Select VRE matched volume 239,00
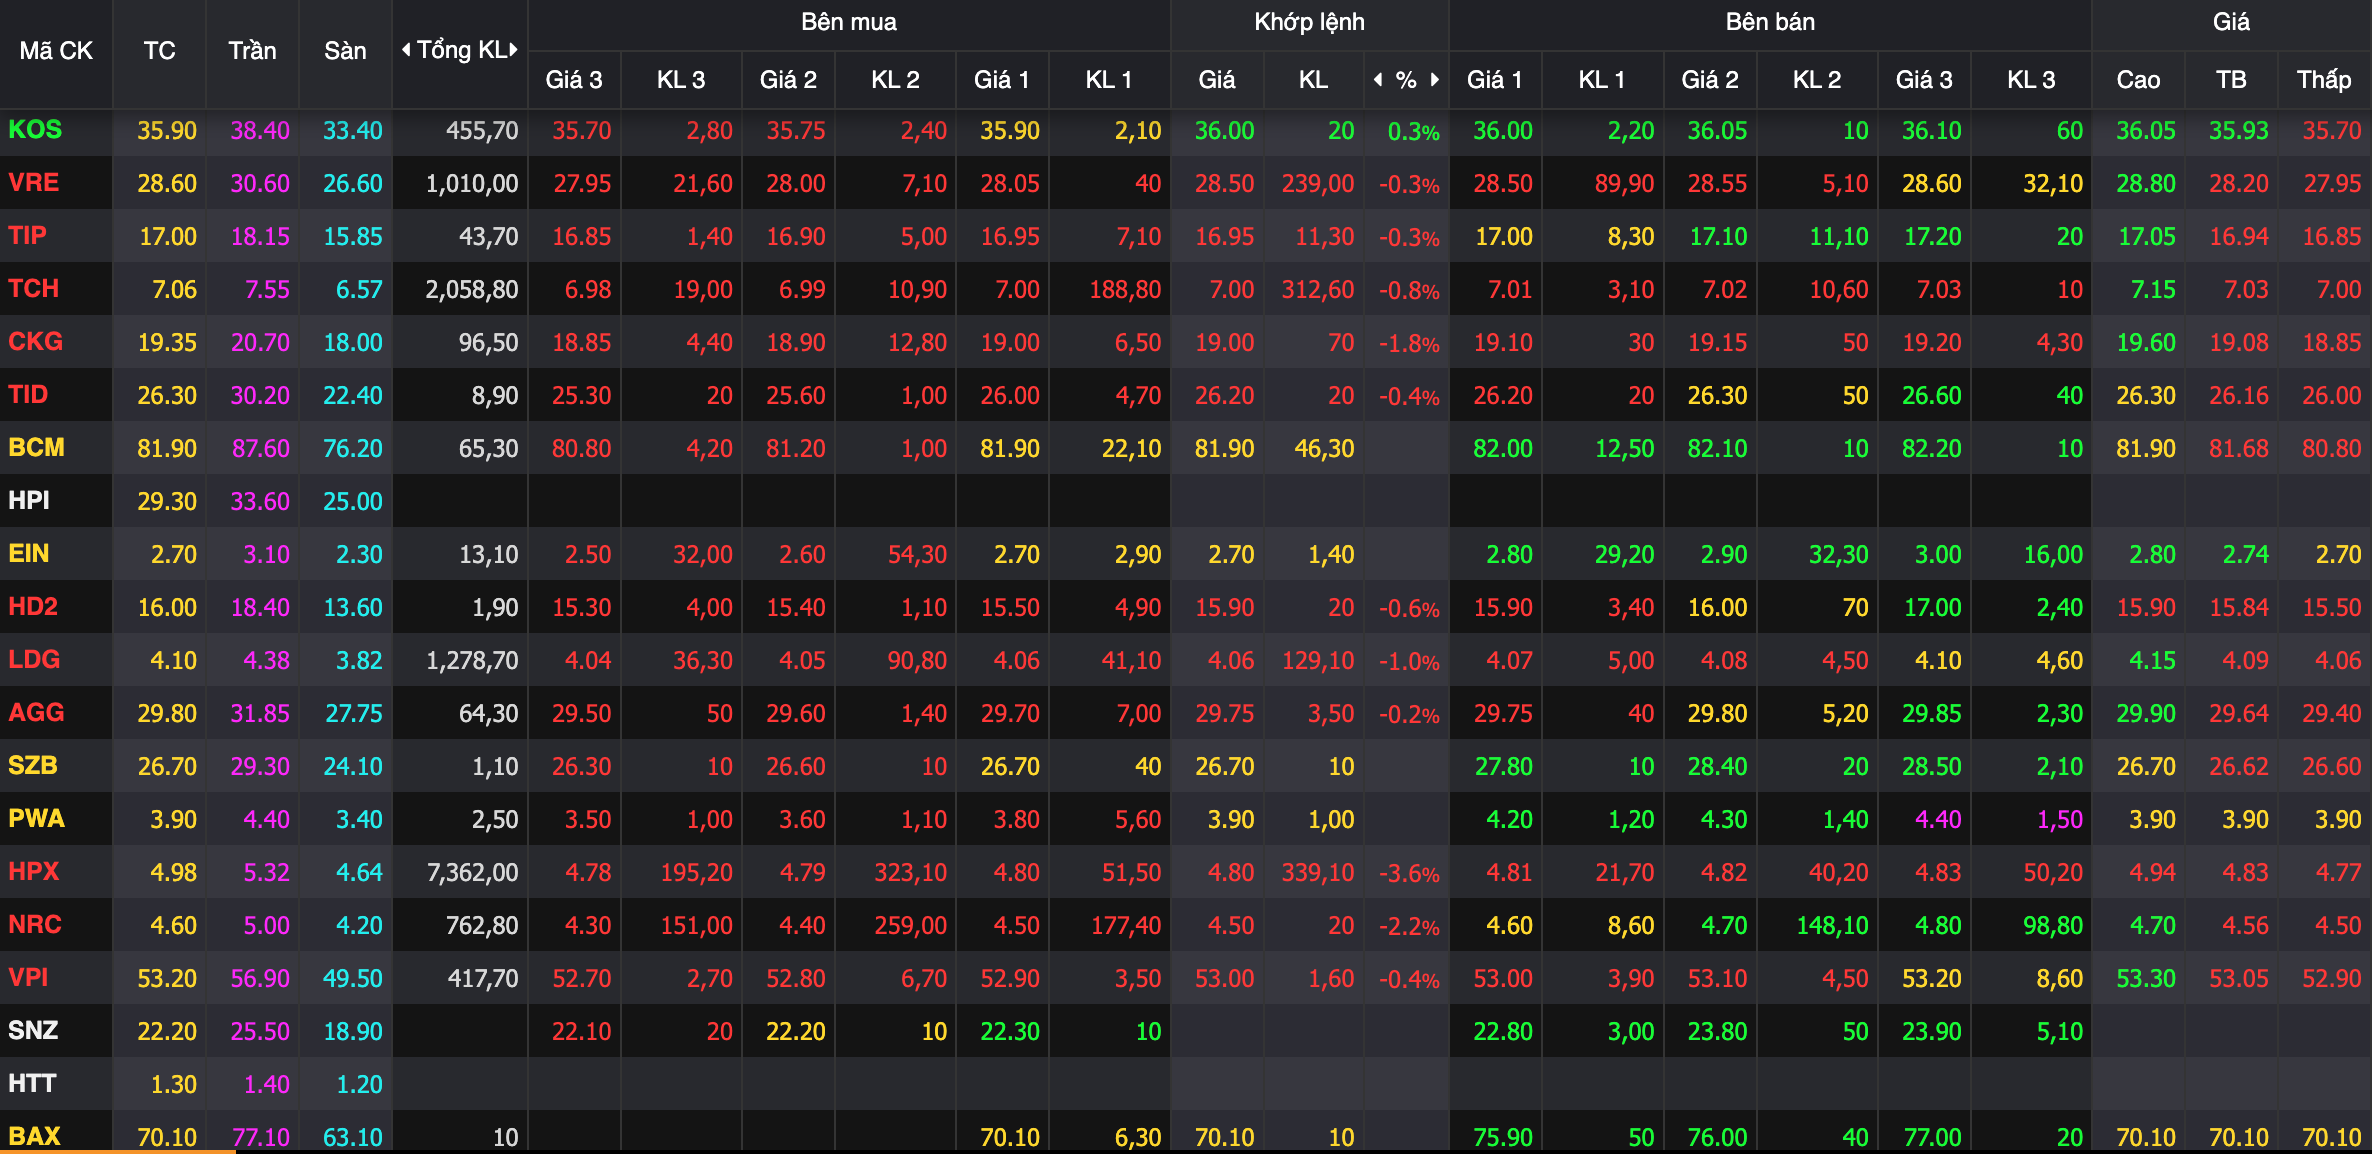The height and width of the screenshot is (1154, 2372). (x=1318, y=184)
